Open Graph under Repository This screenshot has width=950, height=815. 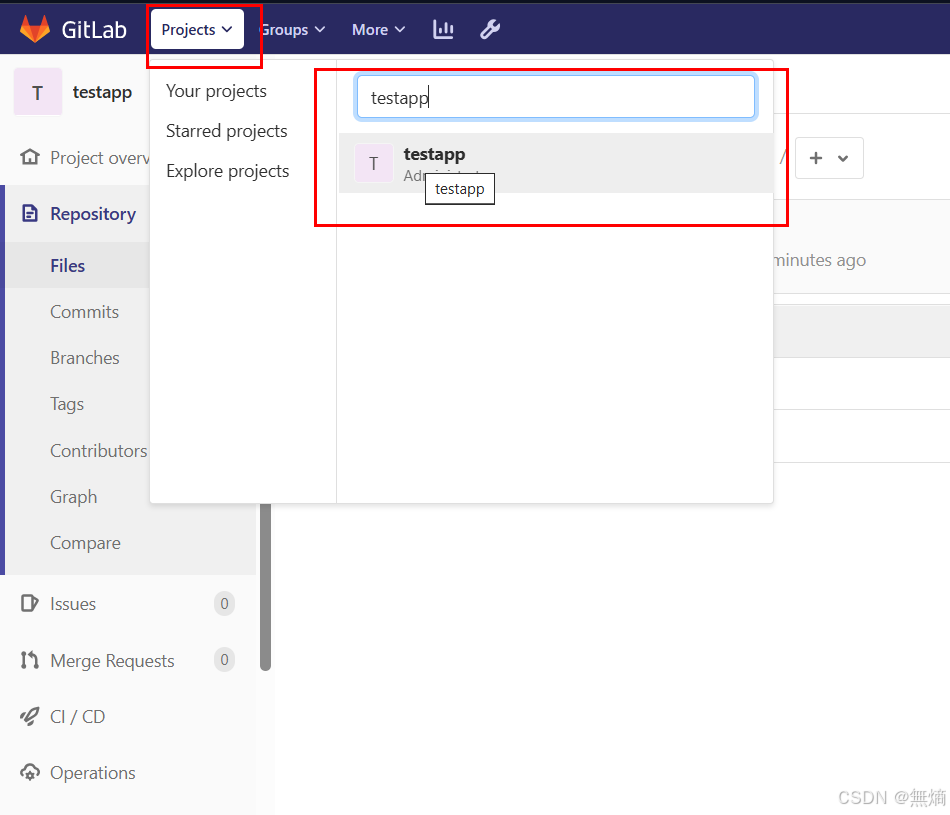coord(74,497)
